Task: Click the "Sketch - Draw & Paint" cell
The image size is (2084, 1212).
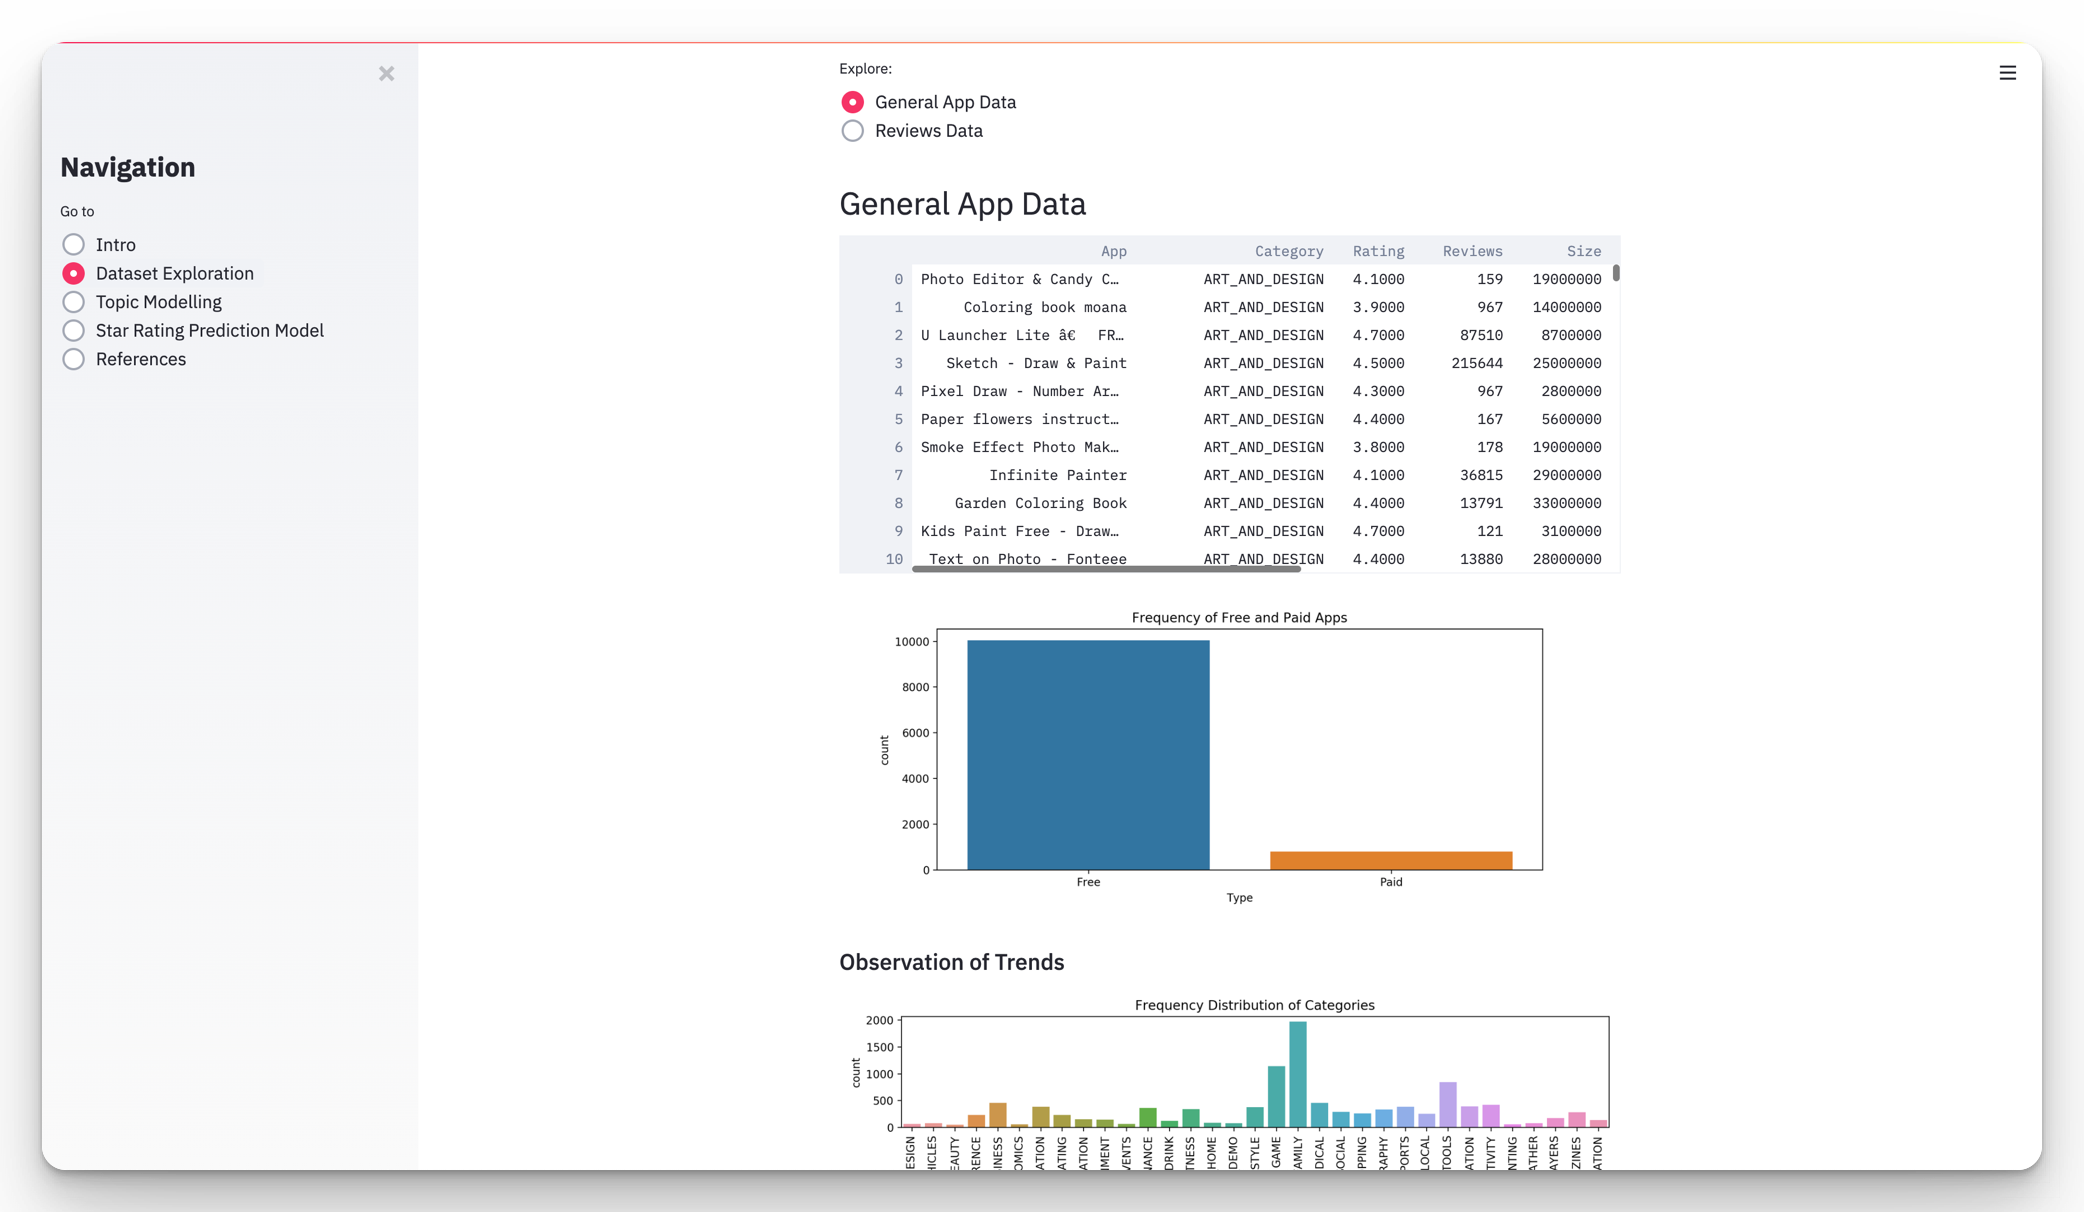Action: click(1037, 363)
